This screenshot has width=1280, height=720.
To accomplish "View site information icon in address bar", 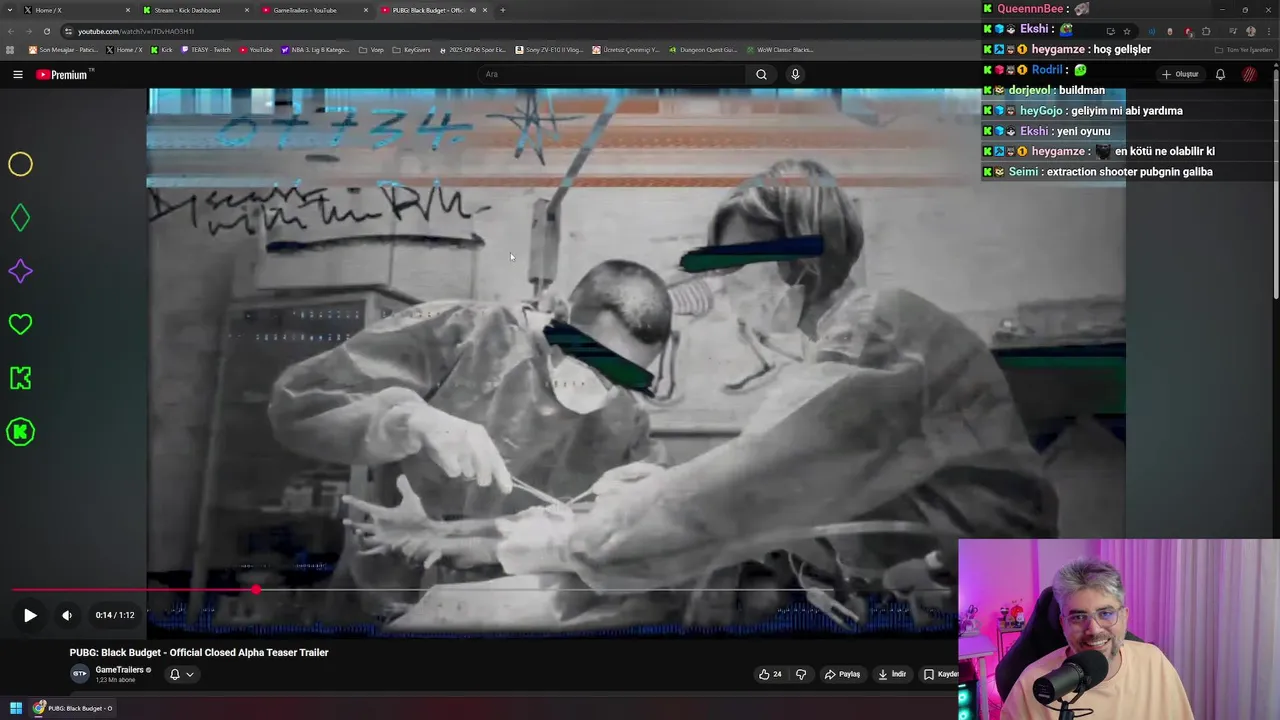I will [68, 31].
